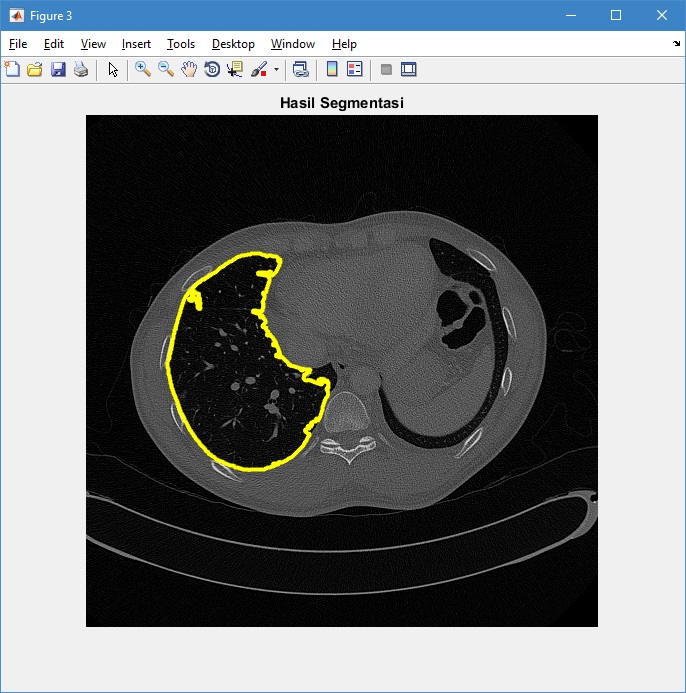Toggle the Data Cursor tool
The image size is (686, 693).
coord(235,69)
